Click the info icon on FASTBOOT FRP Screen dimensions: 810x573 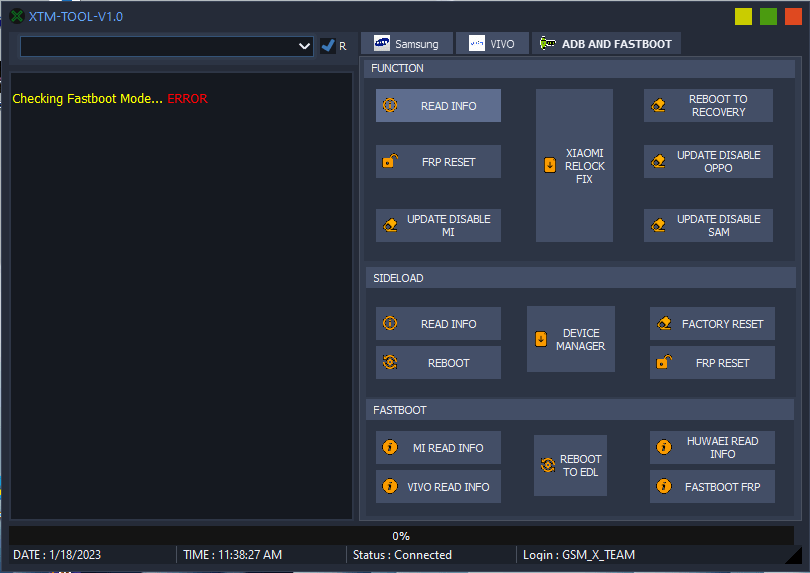pos(664,486)
